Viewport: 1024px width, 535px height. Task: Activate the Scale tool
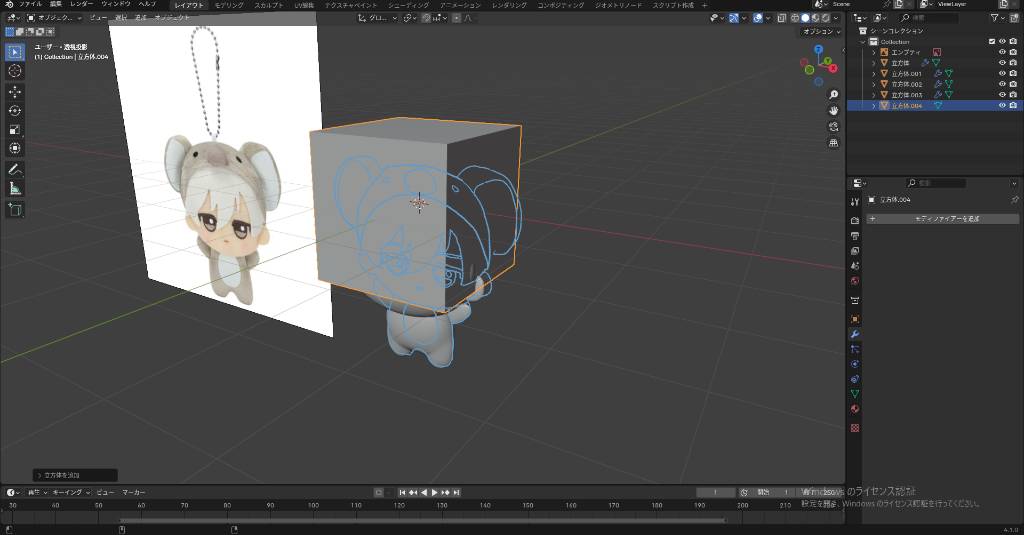(x=15, y=129)
